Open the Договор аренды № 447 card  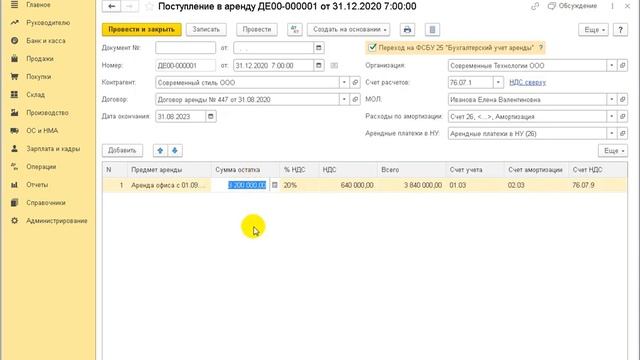coord(355,100)
